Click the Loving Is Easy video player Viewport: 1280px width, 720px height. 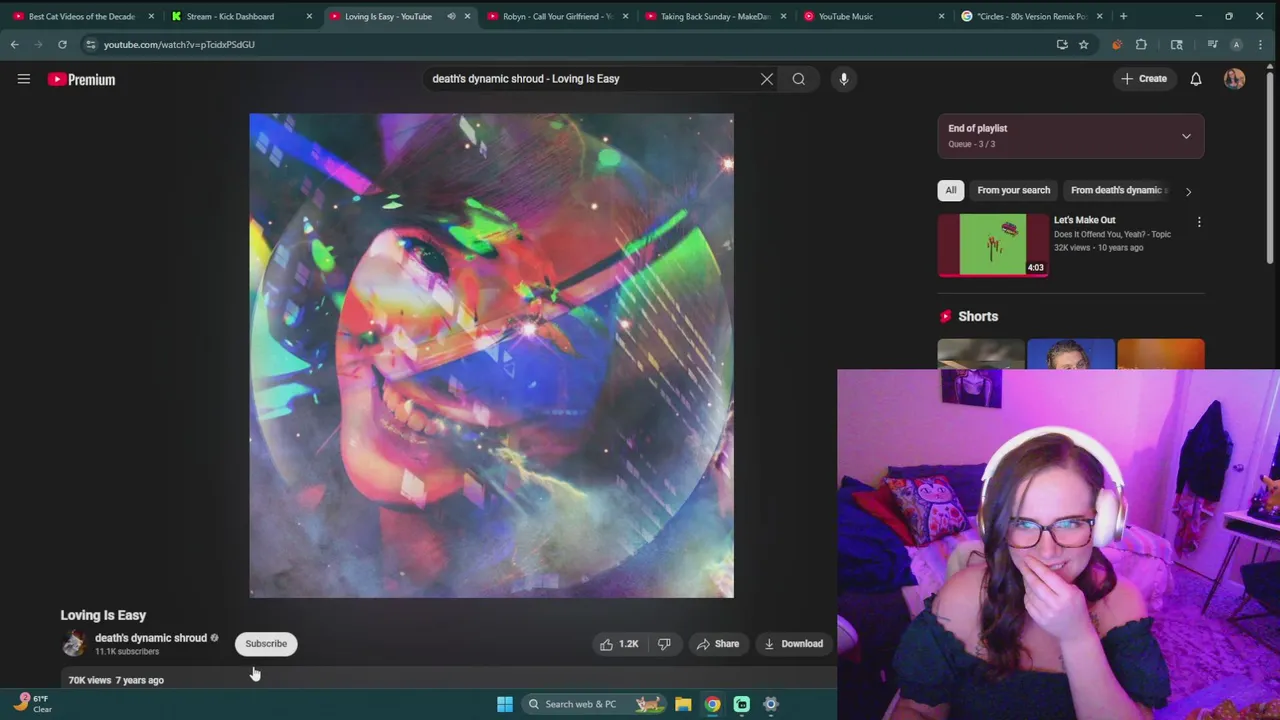pyautogui.click(x=491, y=355)
